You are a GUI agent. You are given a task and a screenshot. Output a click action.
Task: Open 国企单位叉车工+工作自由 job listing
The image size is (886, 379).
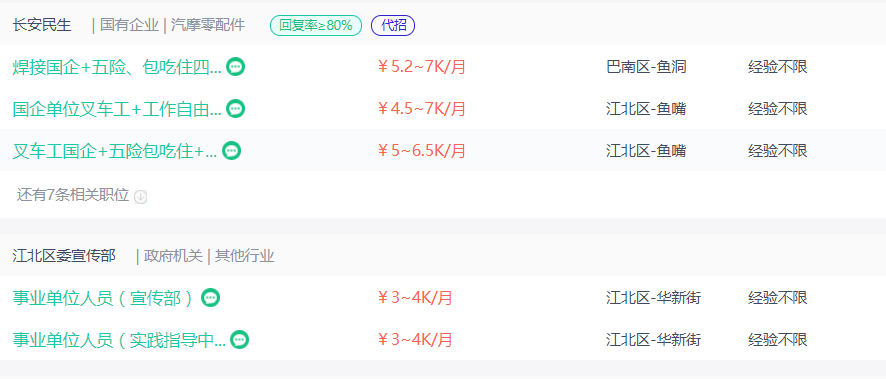click(x=117, y=109)
